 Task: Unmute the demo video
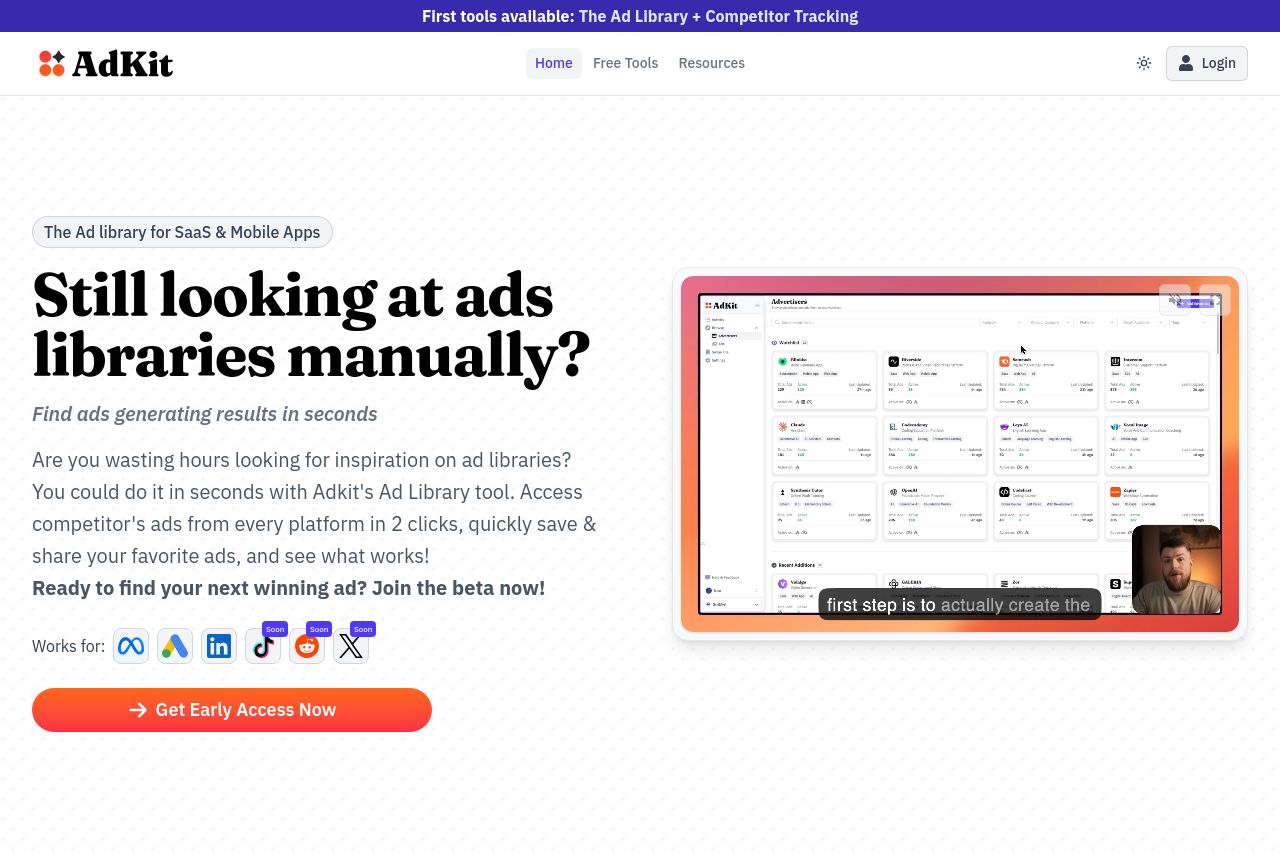click(x=1175, y=300)
